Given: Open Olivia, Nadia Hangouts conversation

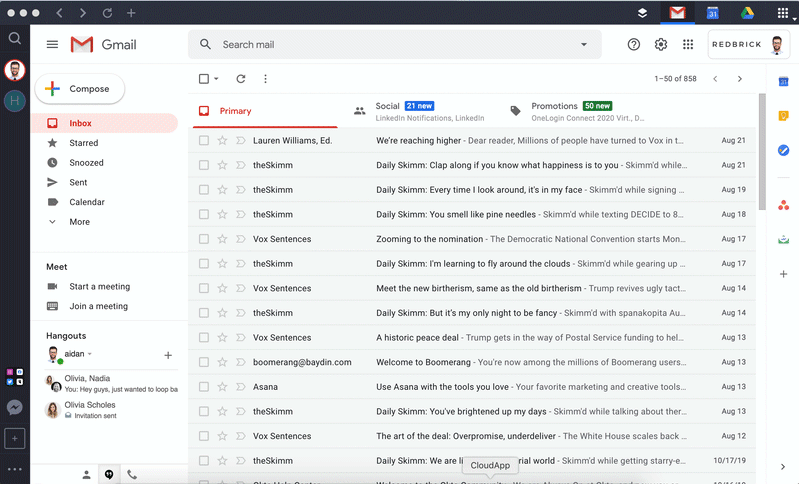Looking at the screenshot, I should point(111,384).
